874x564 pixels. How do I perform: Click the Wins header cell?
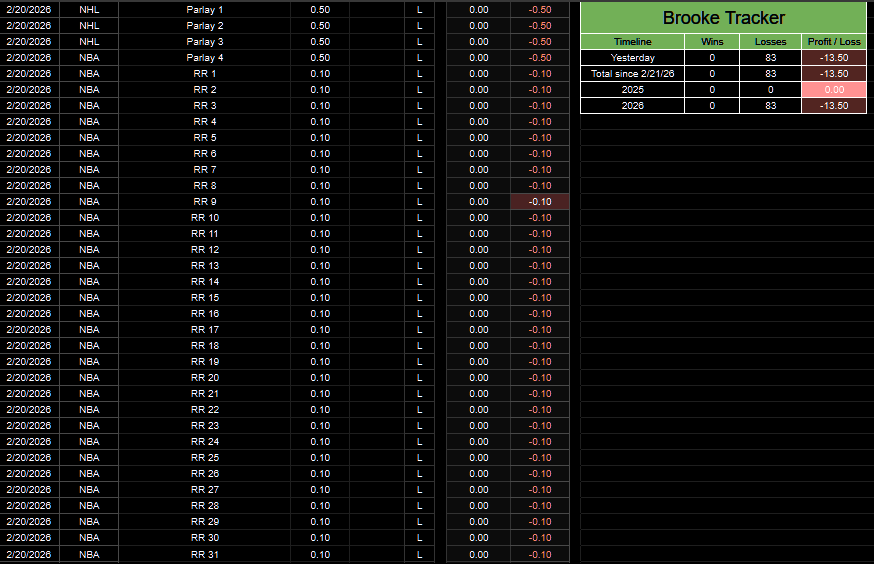712,42
